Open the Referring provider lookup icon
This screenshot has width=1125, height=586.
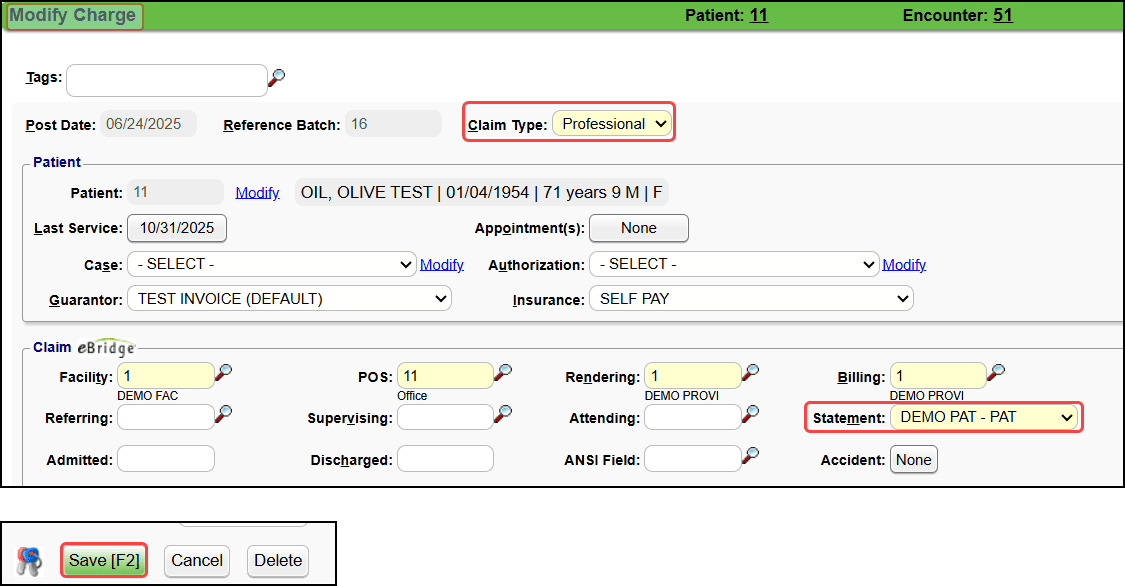pyautogui.click(x=224, y=413)
